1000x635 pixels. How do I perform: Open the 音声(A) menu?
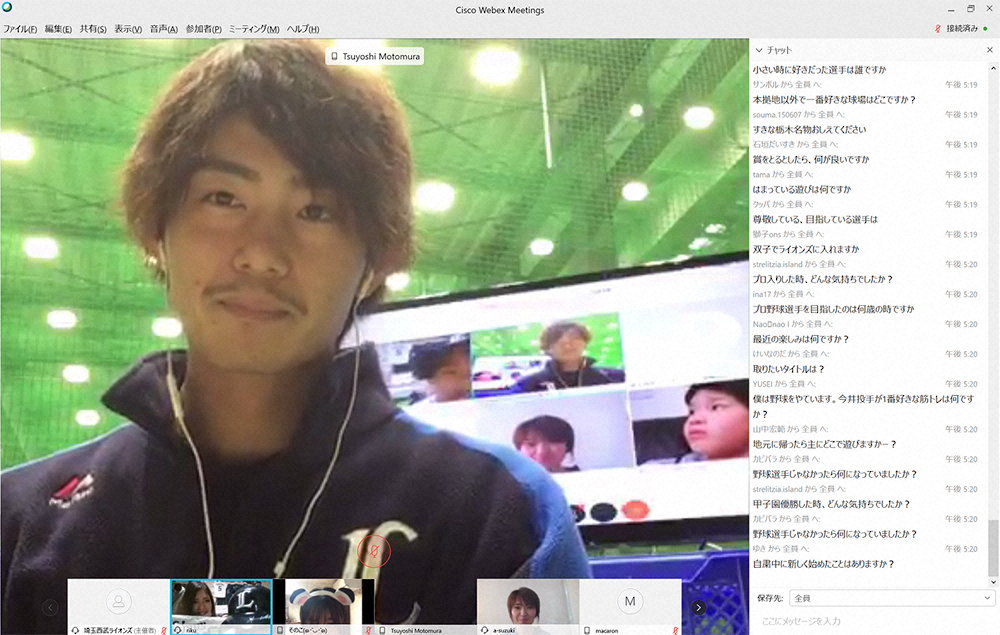pyautogui.click(x=163, y=29)
